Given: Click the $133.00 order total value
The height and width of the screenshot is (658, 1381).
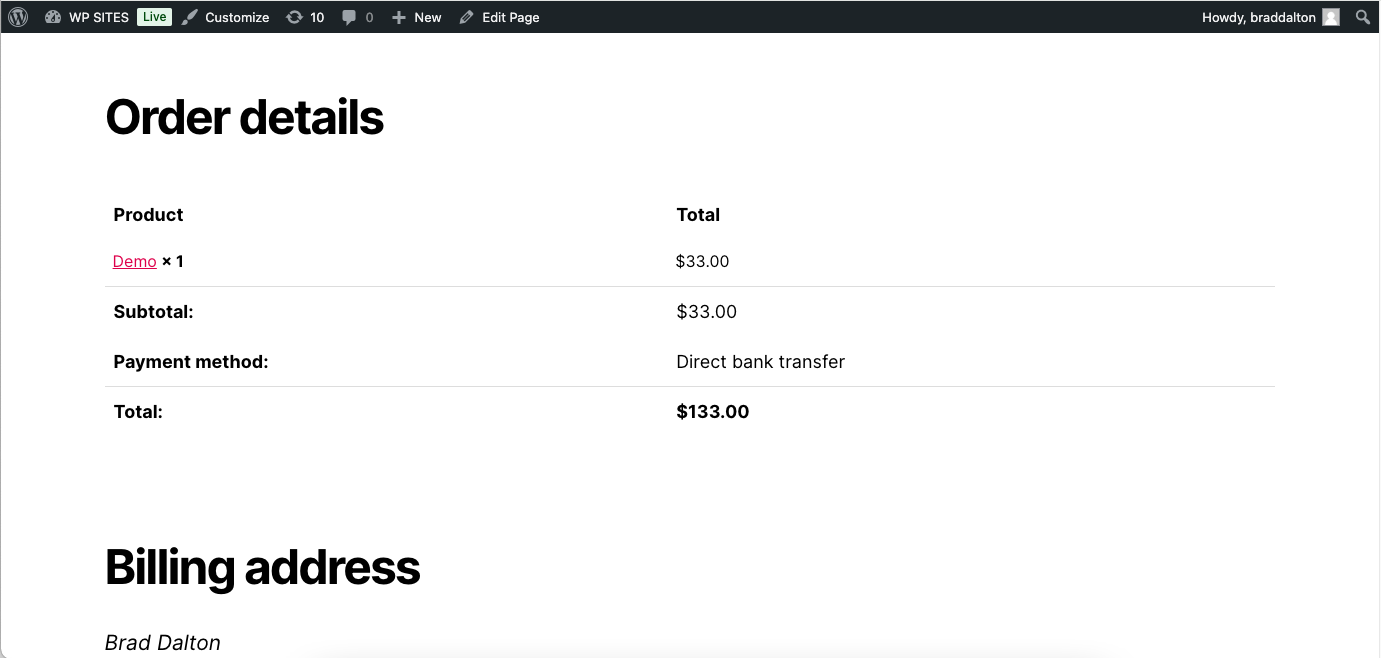Looking at the screenshot, I should point(712,411).
